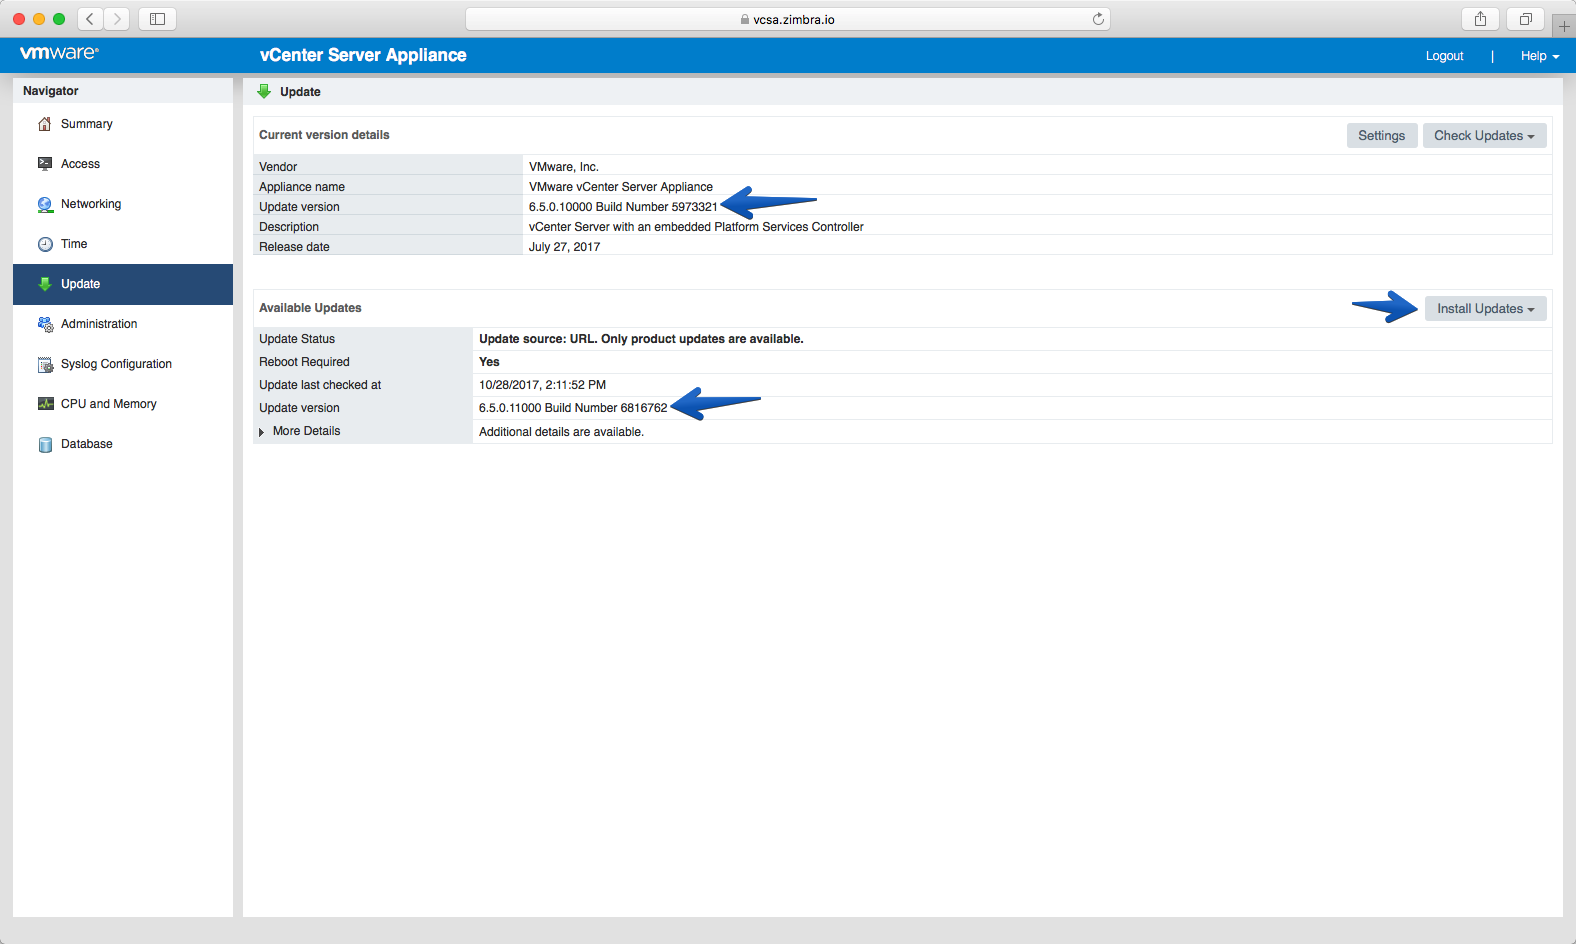Viewport: 1576px width, 944px height.
Task: Click the Access console icon
Action: tap(45, 164)
